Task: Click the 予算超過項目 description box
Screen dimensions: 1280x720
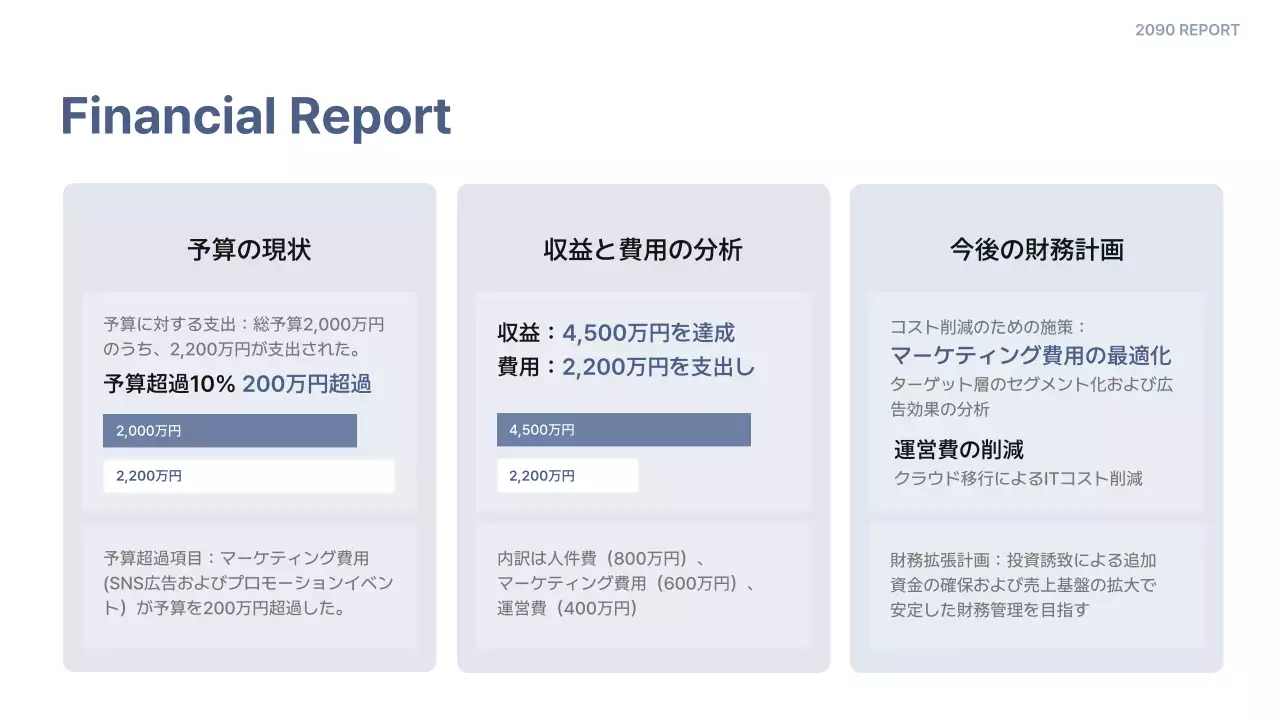Action: click(249, 583)
